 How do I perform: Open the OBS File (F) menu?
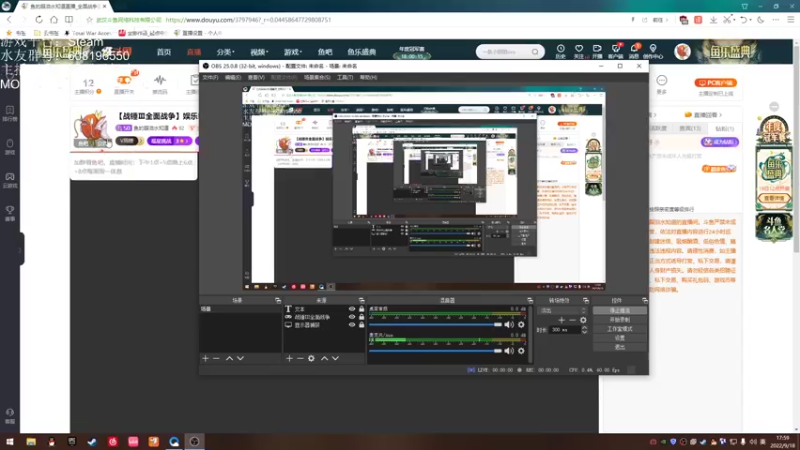[x=210, y=78]
